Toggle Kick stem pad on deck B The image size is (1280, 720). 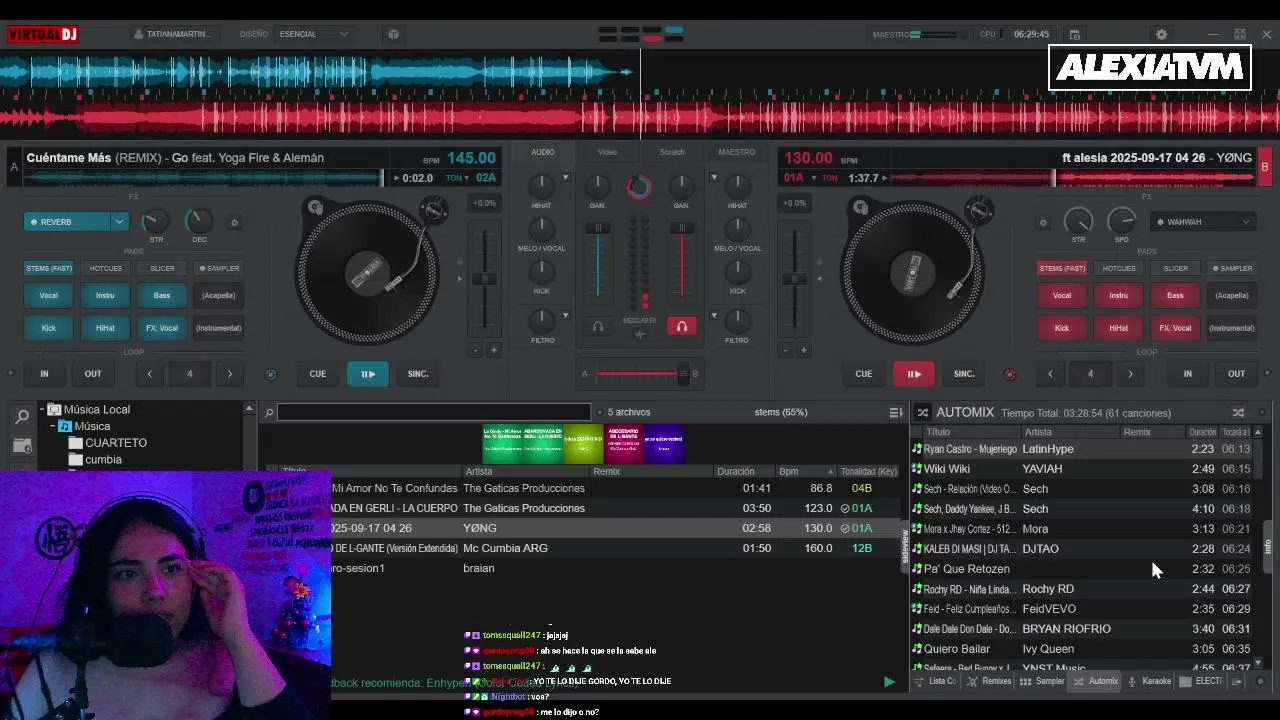coord(1062,328)
